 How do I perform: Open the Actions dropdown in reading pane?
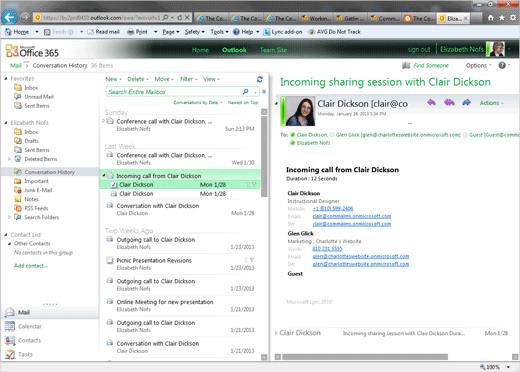(x=491, y=103)
